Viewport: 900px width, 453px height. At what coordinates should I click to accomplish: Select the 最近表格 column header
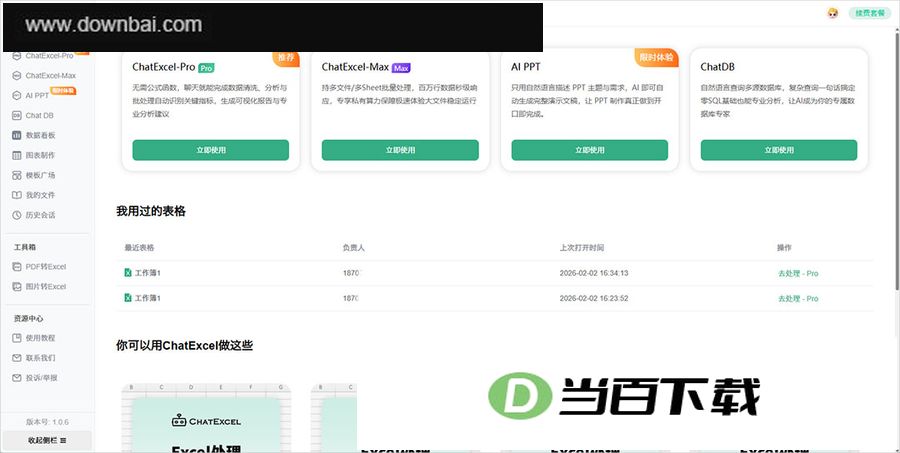pos(139,247)
